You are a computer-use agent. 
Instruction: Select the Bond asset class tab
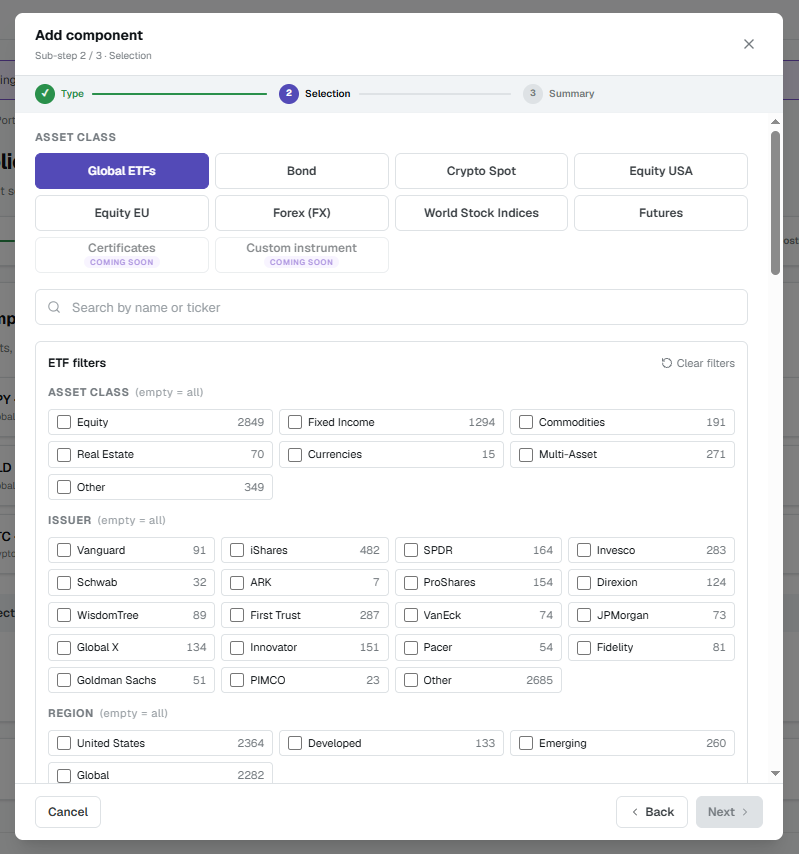[x=302, y=171]
